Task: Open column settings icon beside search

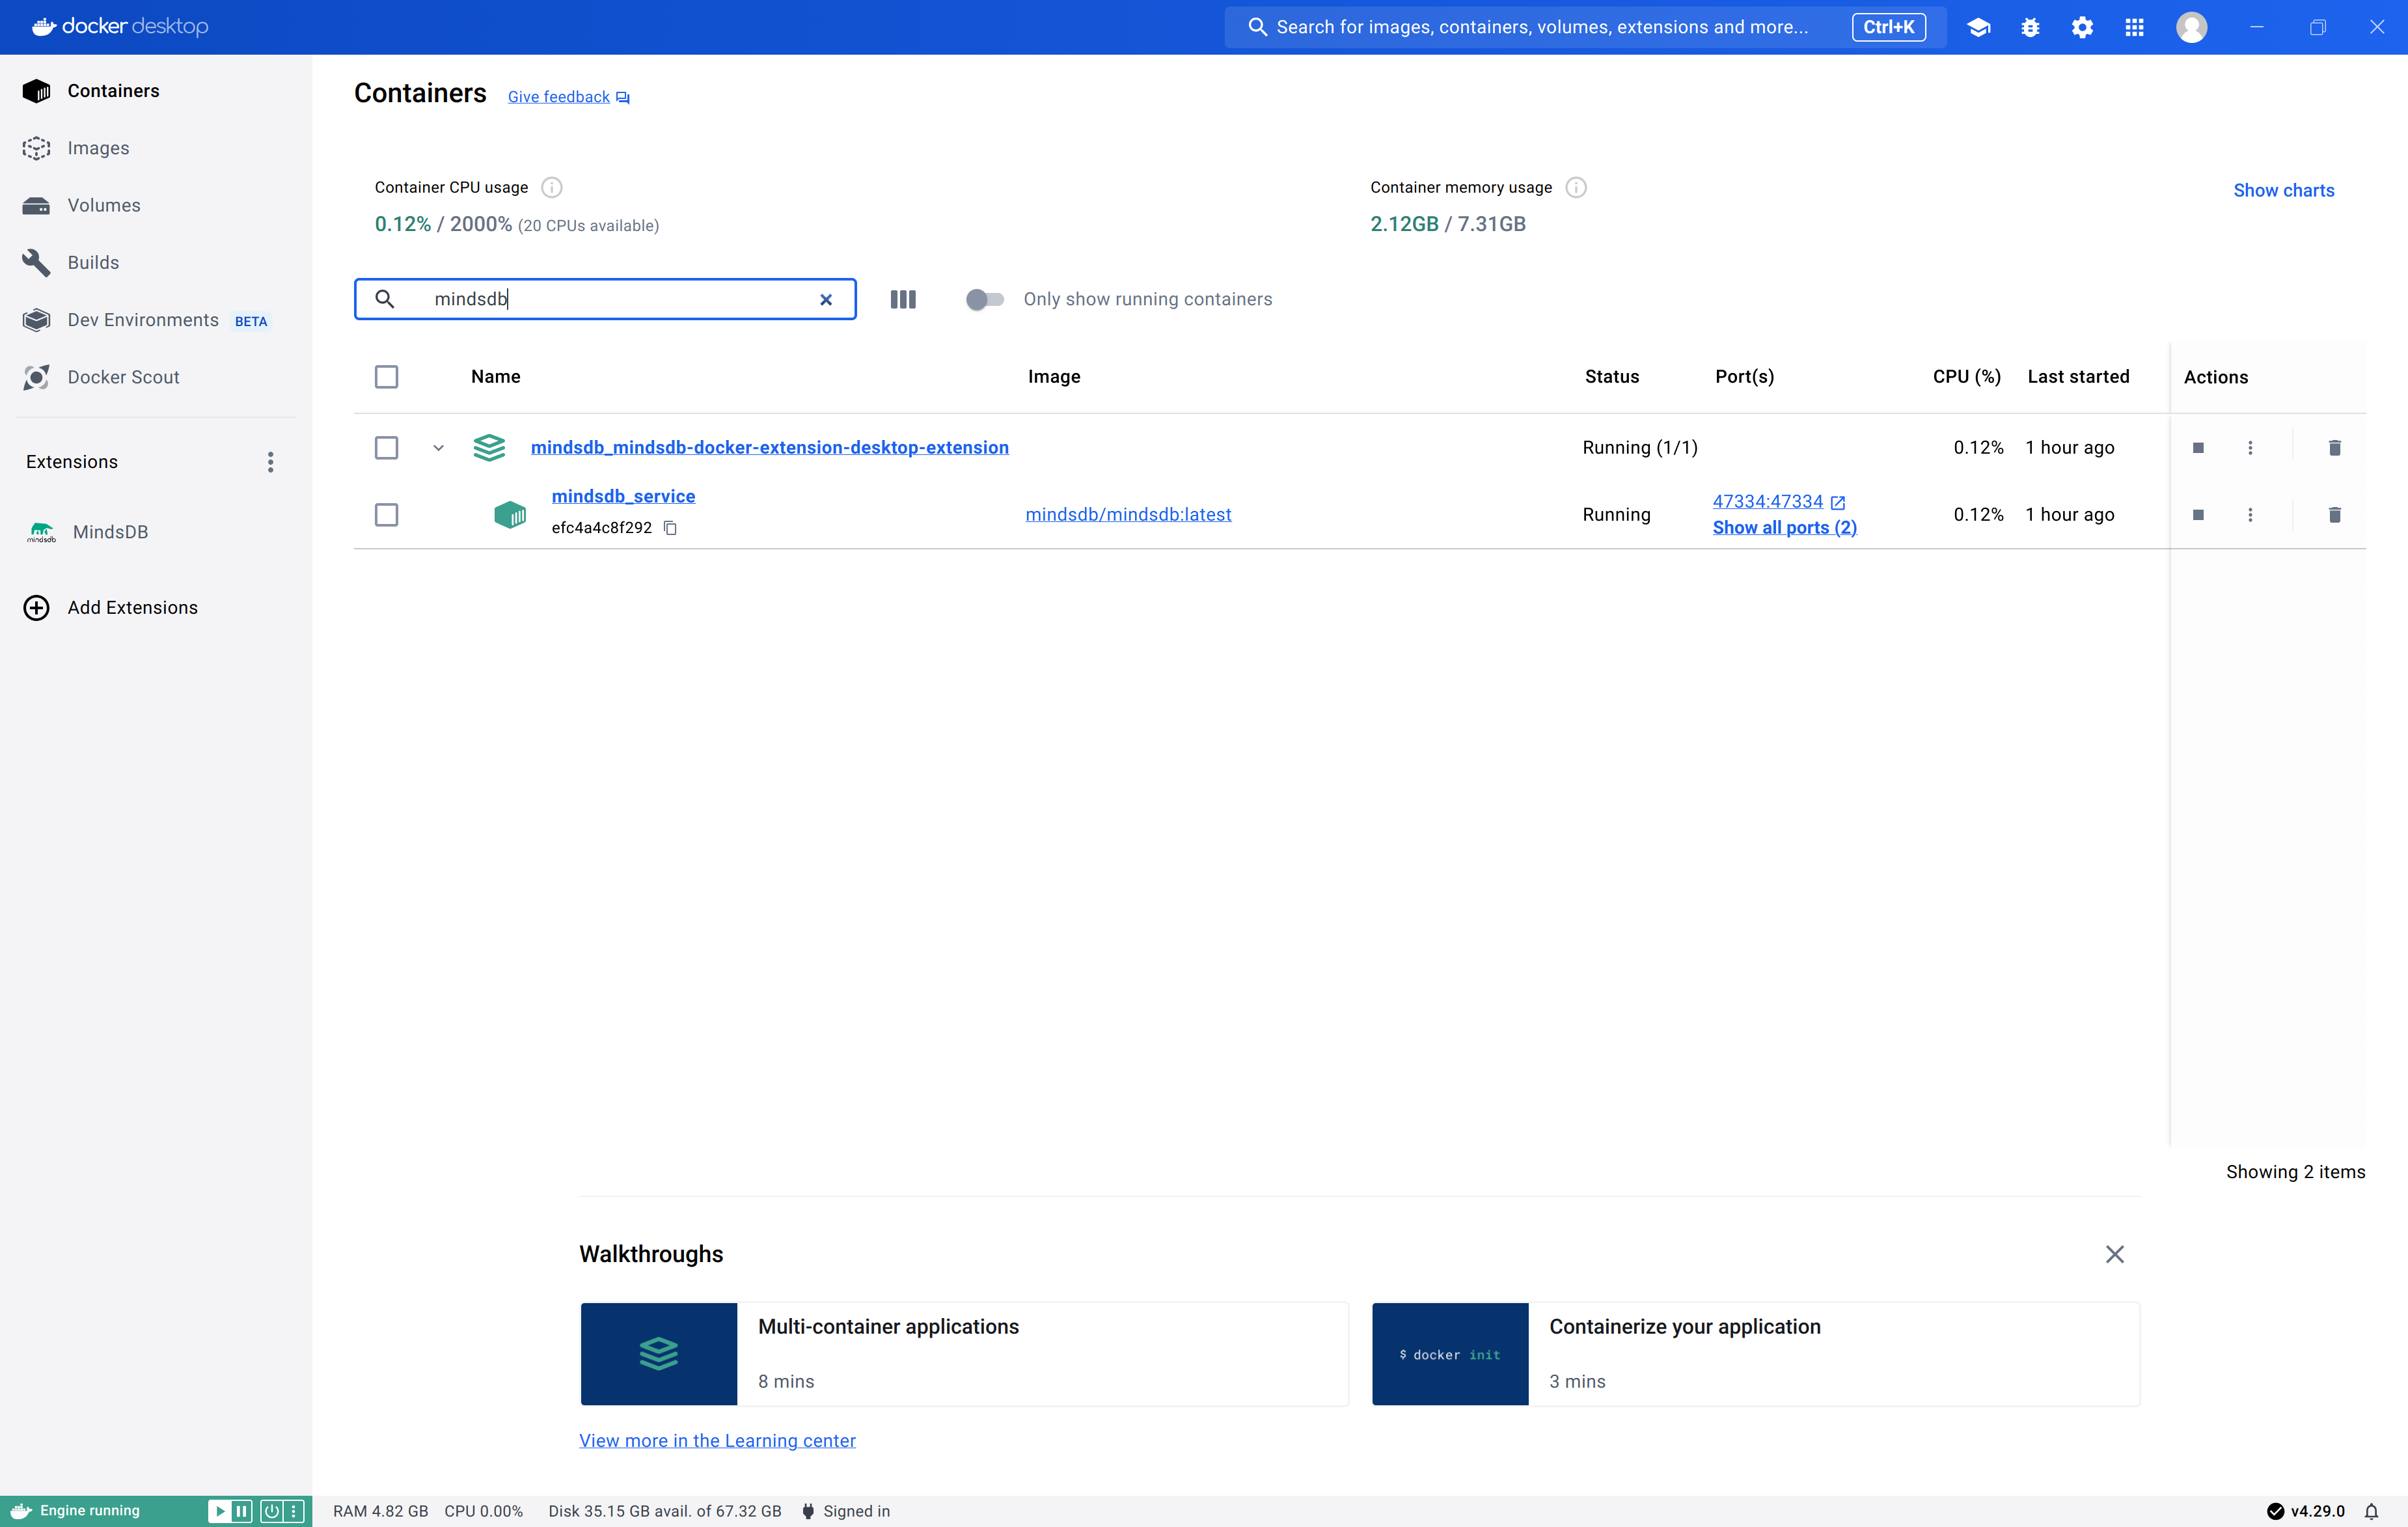Action: pyautogui.click(x=902, y=299)
